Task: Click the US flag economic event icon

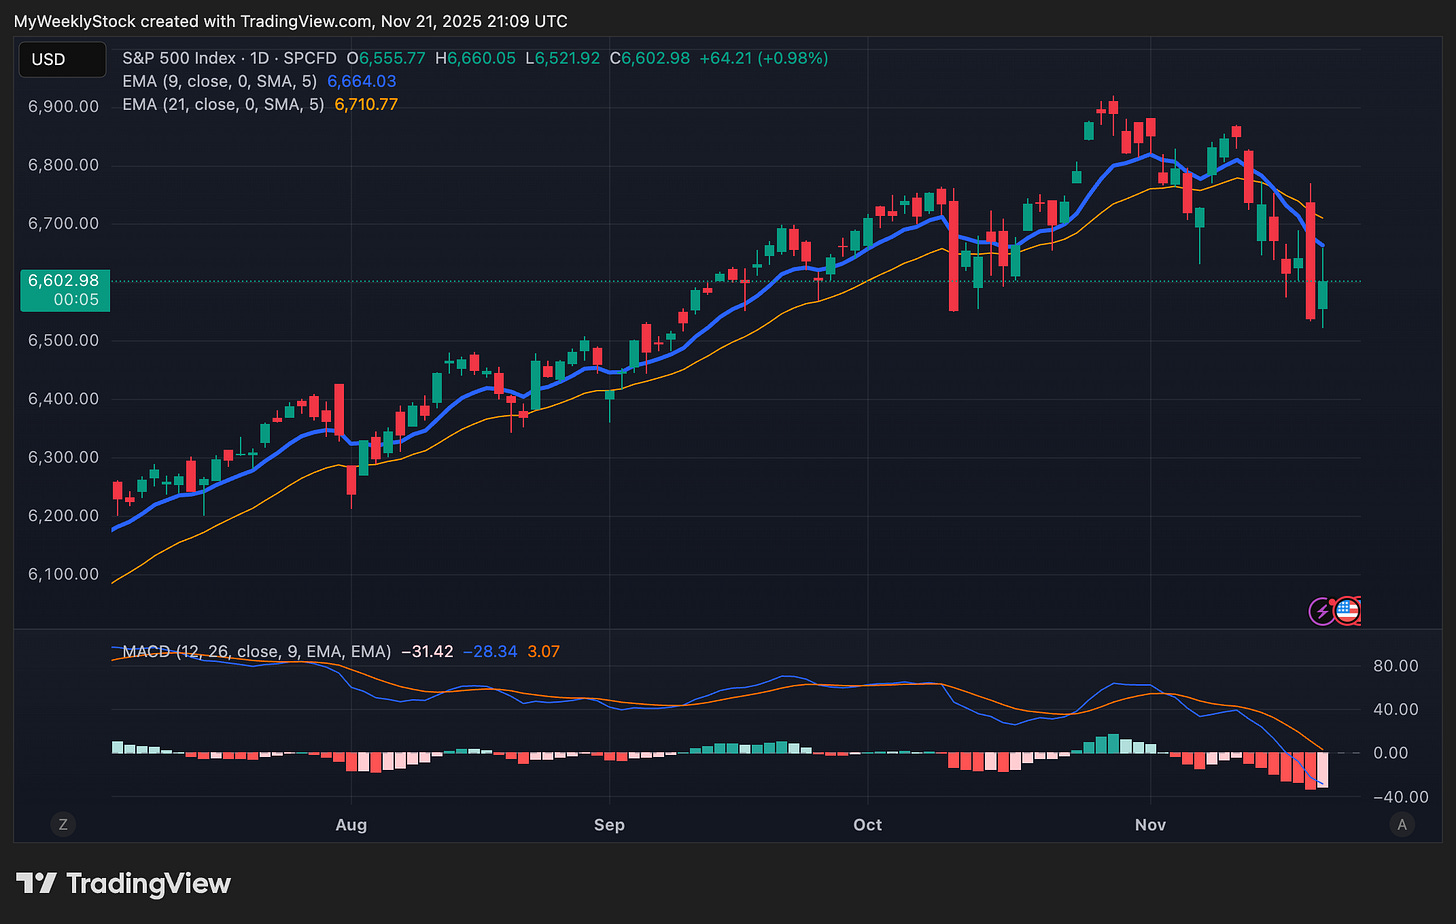Action: click(1348, 611)
